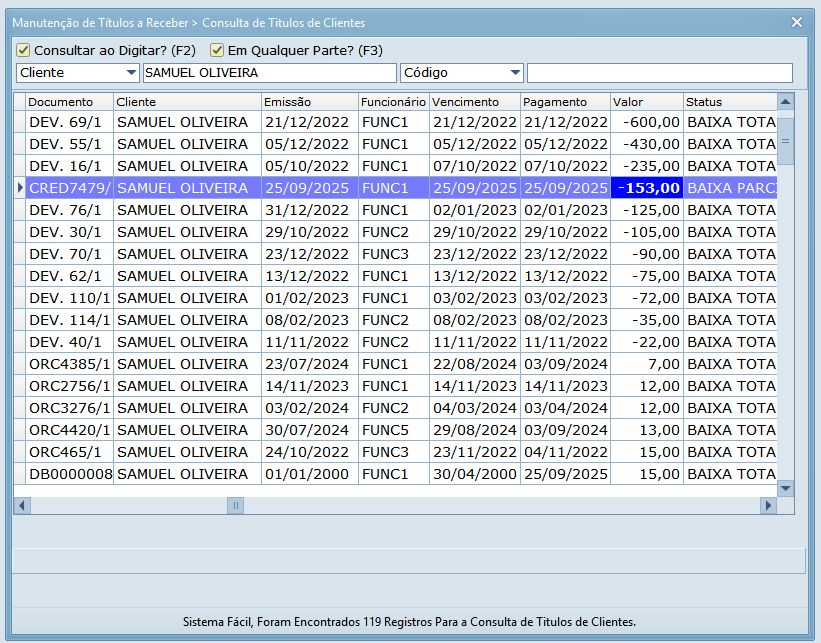Click the SAMUEL OLIVEIRA search text field
The image size is (821, 643).
[269, 73]
